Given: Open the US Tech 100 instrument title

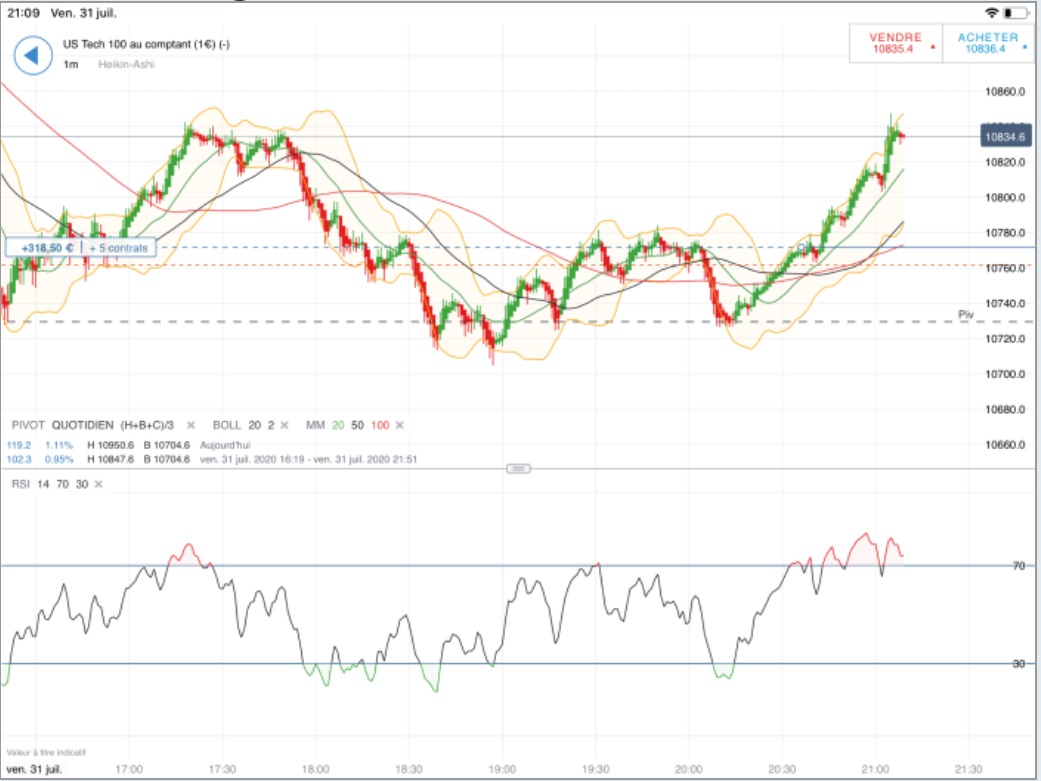Looking at the screenshot, I should coord(146,44).
